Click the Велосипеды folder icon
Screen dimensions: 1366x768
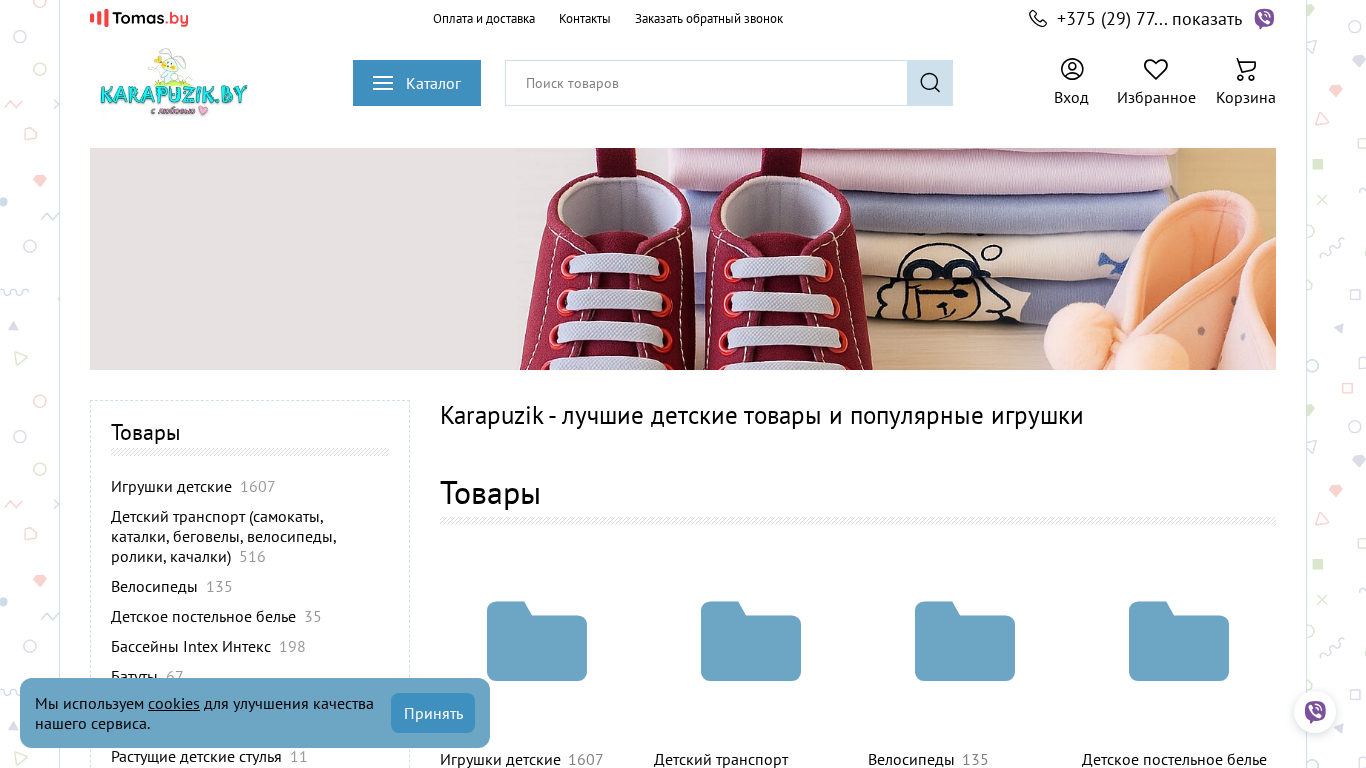[965, 641]
